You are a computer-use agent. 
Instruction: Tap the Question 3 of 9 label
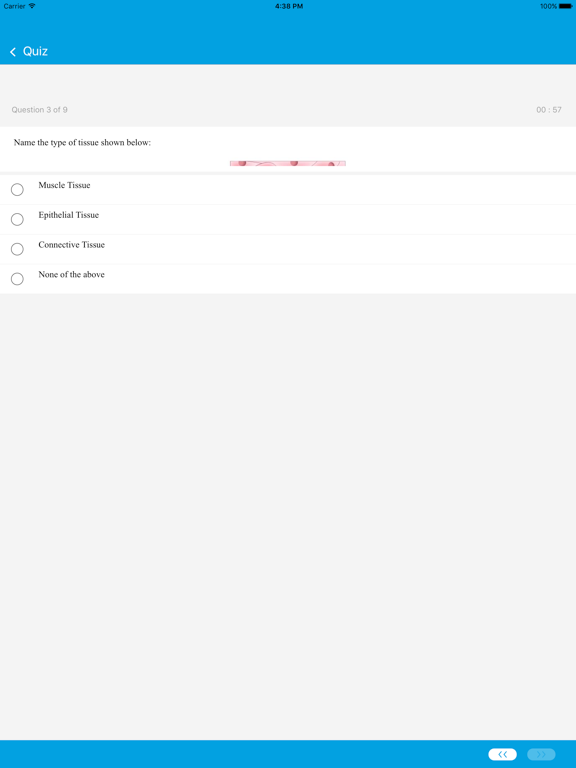pyautogui.click(x=40, y=110)
